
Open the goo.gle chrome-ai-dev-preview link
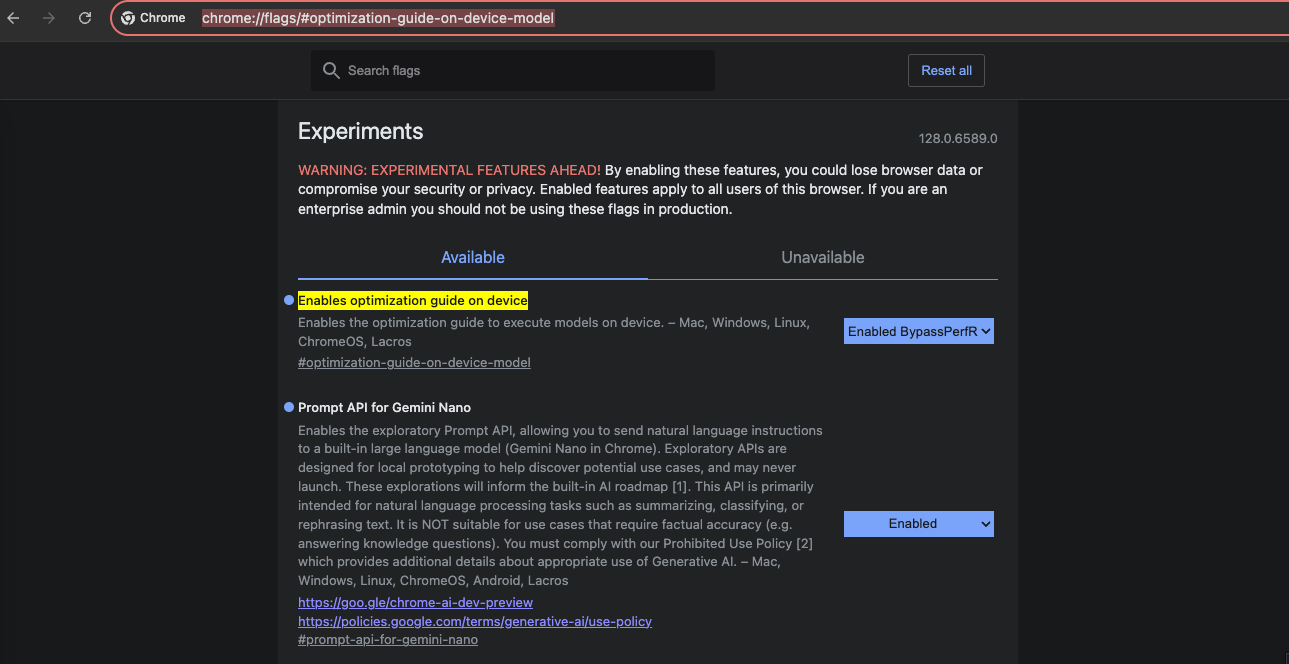(x=415, y=602)
